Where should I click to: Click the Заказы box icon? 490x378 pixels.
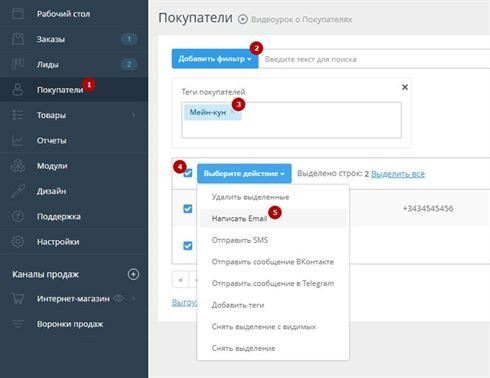(x=18, y=39)
